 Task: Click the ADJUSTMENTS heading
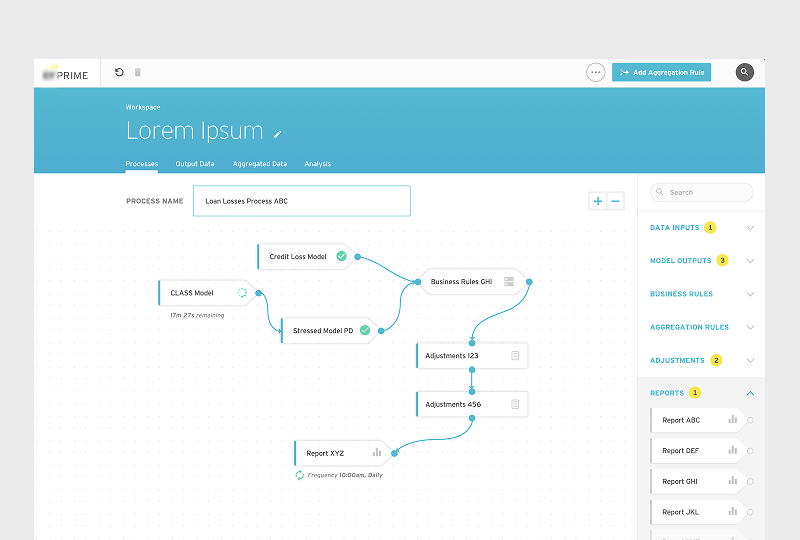click(x=677, y=360)
